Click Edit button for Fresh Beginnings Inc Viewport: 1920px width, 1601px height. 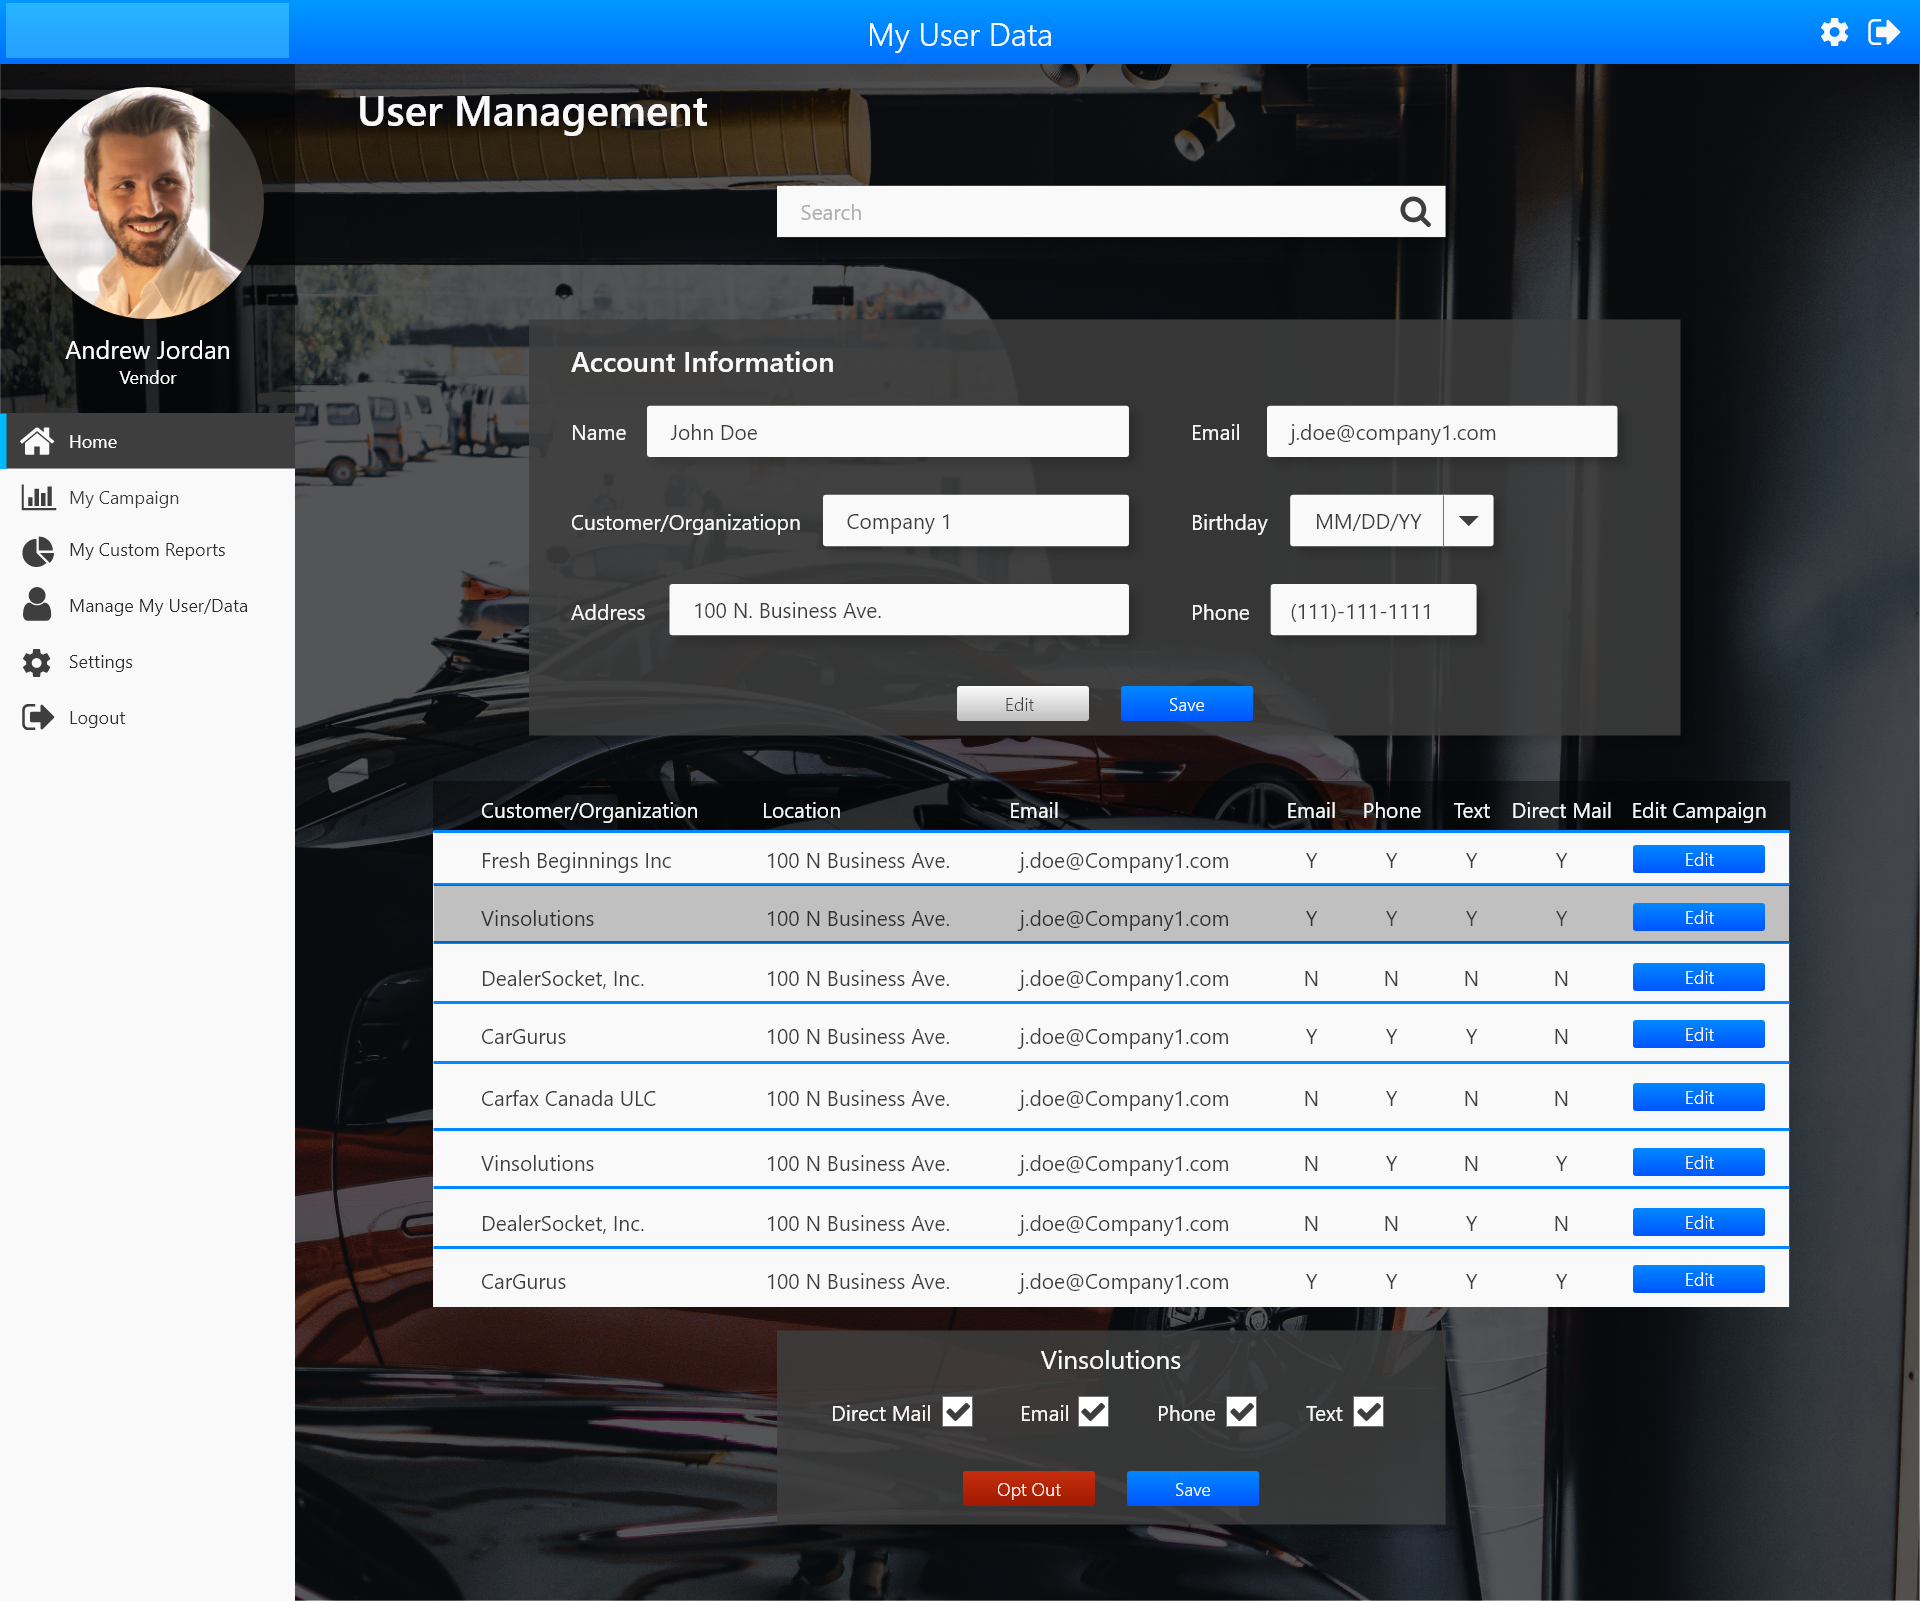[x=1698, y=860]
